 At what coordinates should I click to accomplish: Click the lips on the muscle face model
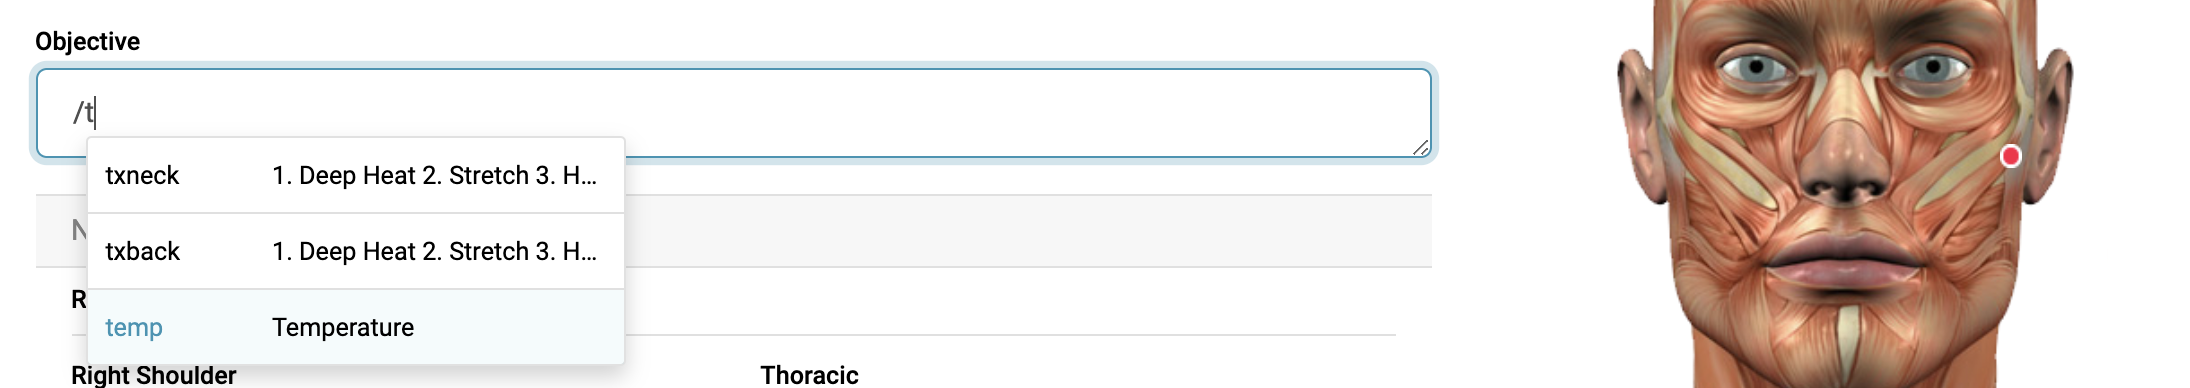1843,262
